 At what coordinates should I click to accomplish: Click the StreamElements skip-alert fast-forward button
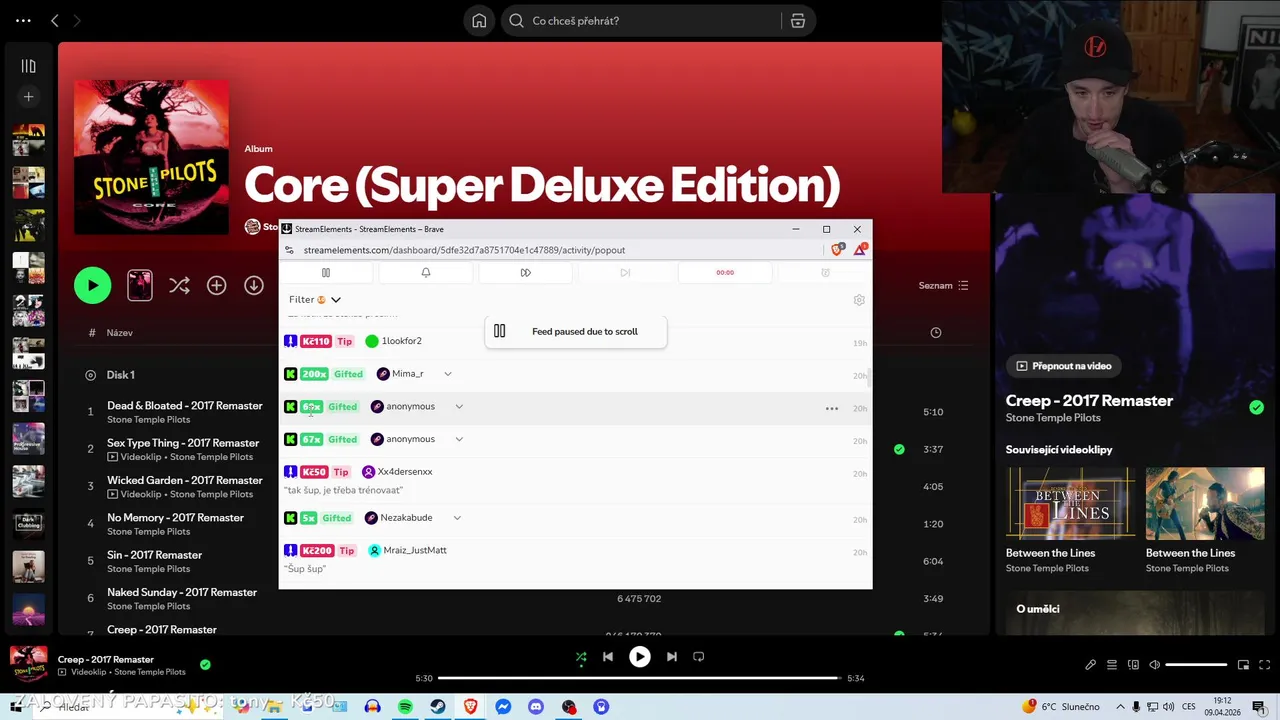click(525, 272)
